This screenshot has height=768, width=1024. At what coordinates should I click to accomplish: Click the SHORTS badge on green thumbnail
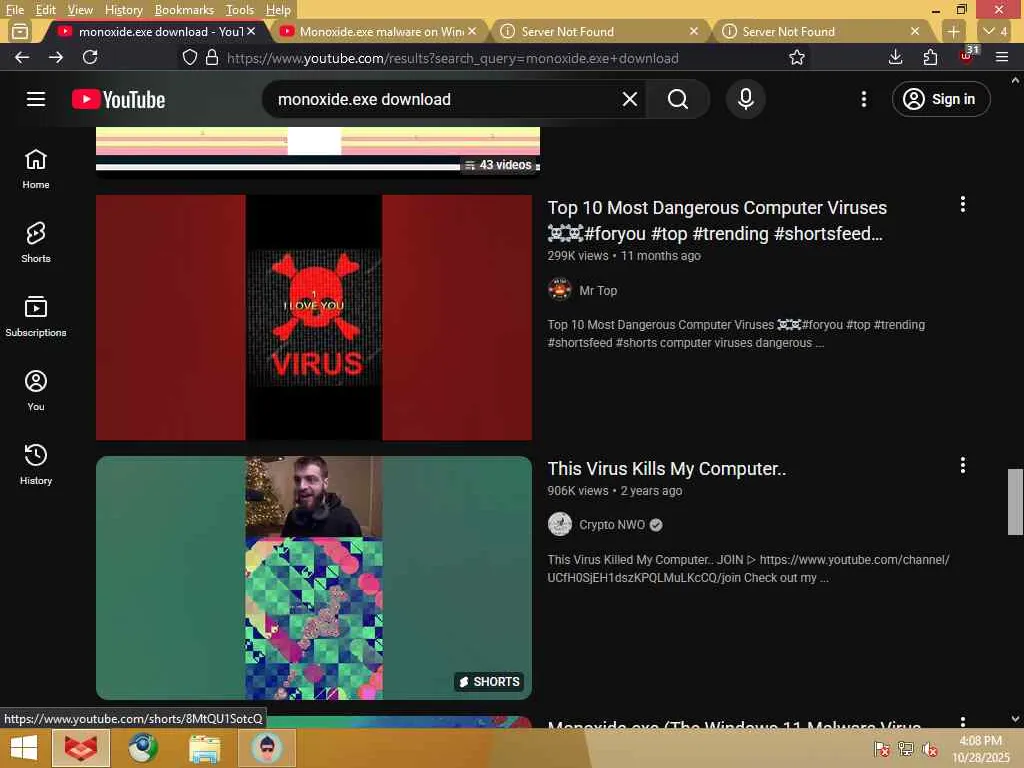tap(489, 682)
